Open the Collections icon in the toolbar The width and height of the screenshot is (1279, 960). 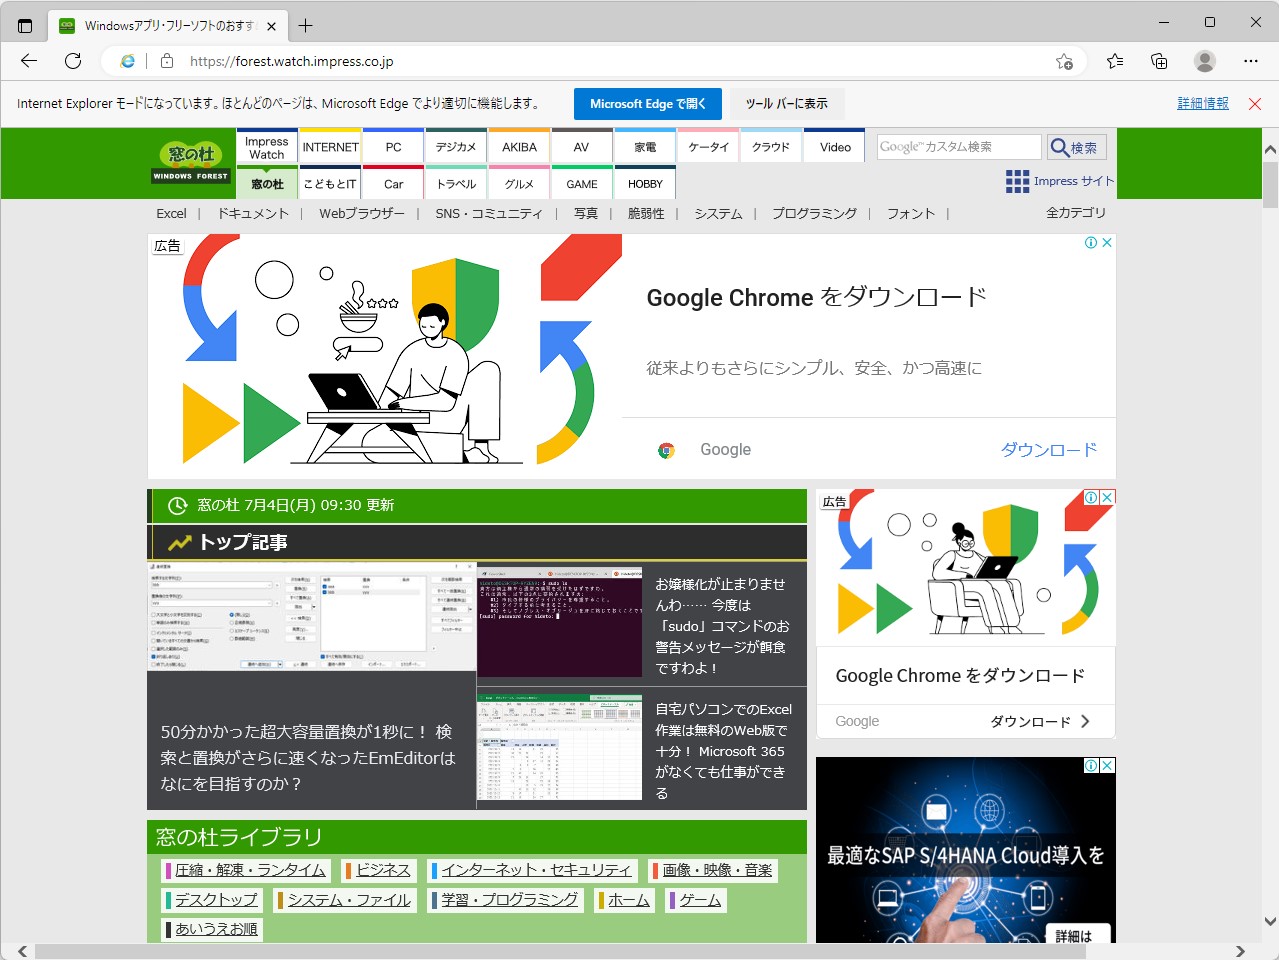click(1158, 60)
